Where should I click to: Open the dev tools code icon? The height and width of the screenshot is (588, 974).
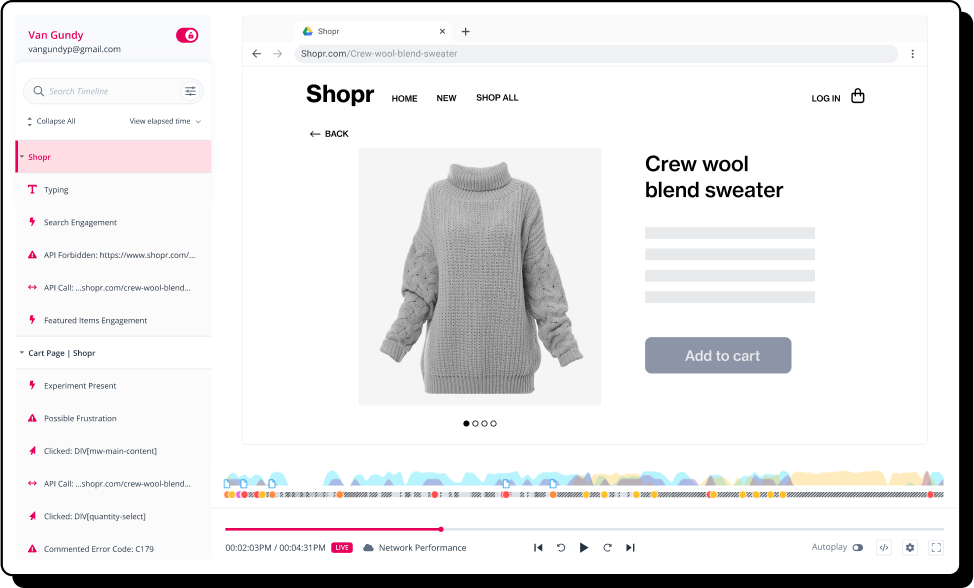coord(883,548)
